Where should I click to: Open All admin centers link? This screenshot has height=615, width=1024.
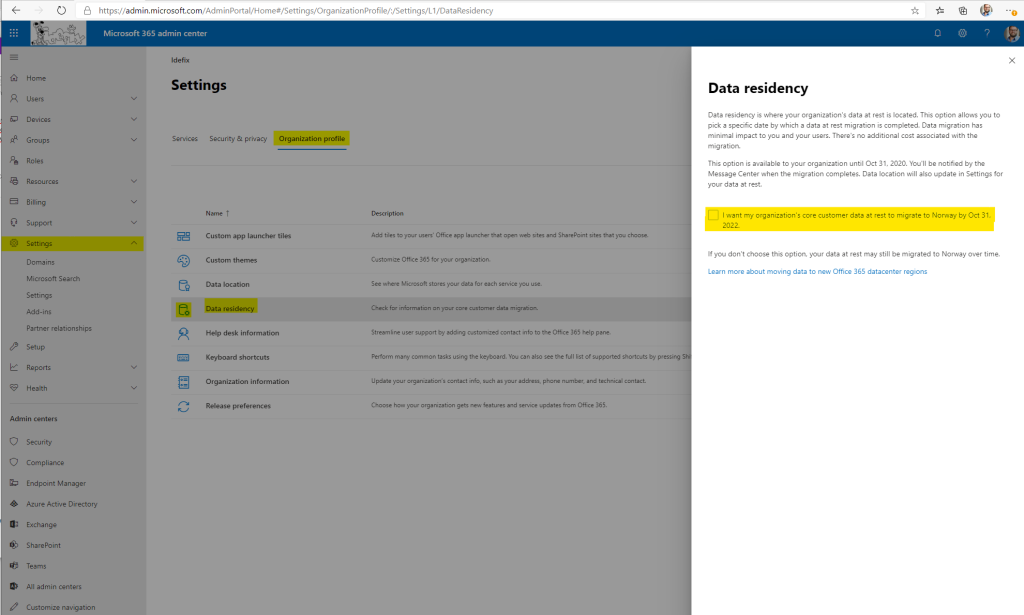coord(54,586)
